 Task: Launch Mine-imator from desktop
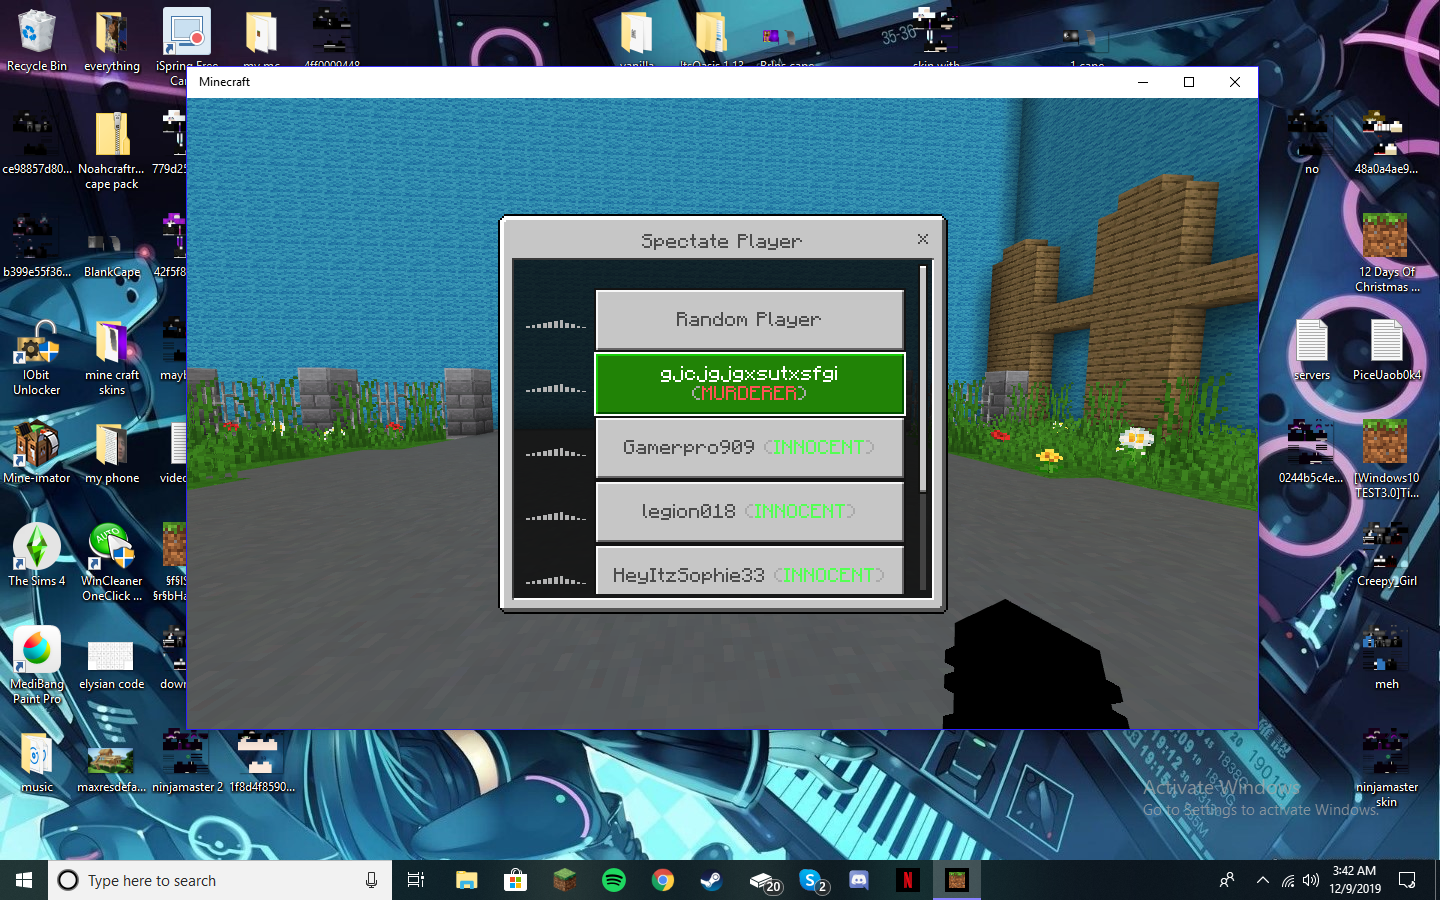(36, 453)
